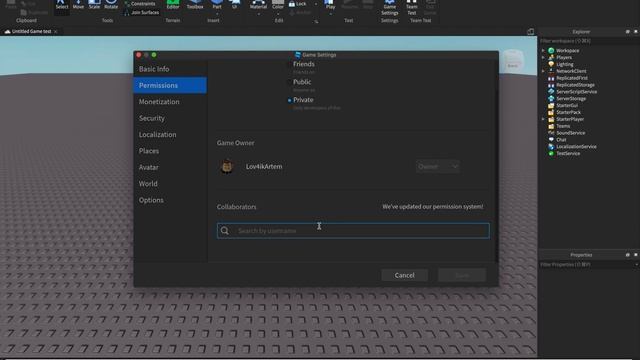Screen dimensions: 640x360
Task: Open the Monetization settings page
Action: tap(170, 102)
